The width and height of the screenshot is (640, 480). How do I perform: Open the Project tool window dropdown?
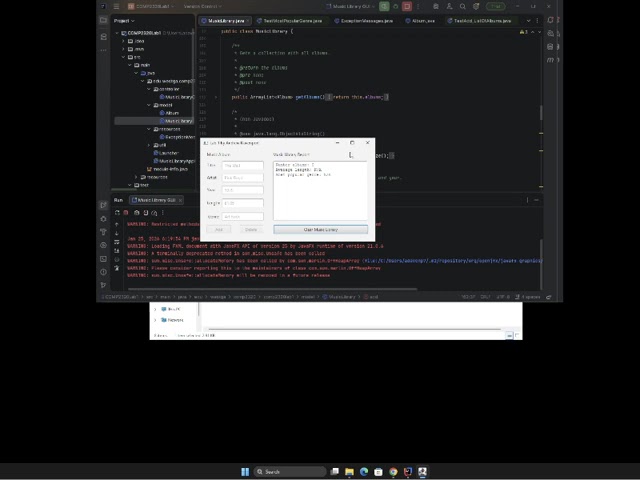tap(124, 20)
